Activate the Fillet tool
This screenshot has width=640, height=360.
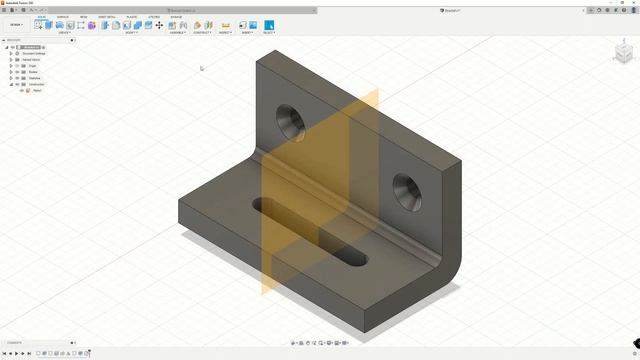click(x=116, y=25)
